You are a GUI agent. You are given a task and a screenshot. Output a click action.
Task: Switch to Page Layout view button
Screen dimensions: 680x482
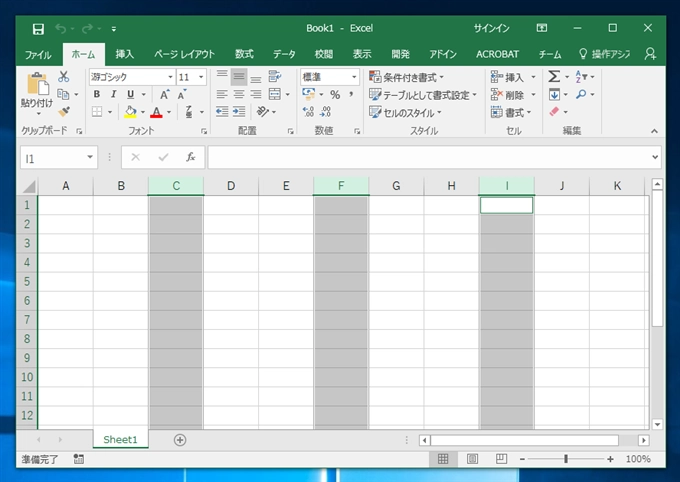(472, 459)
